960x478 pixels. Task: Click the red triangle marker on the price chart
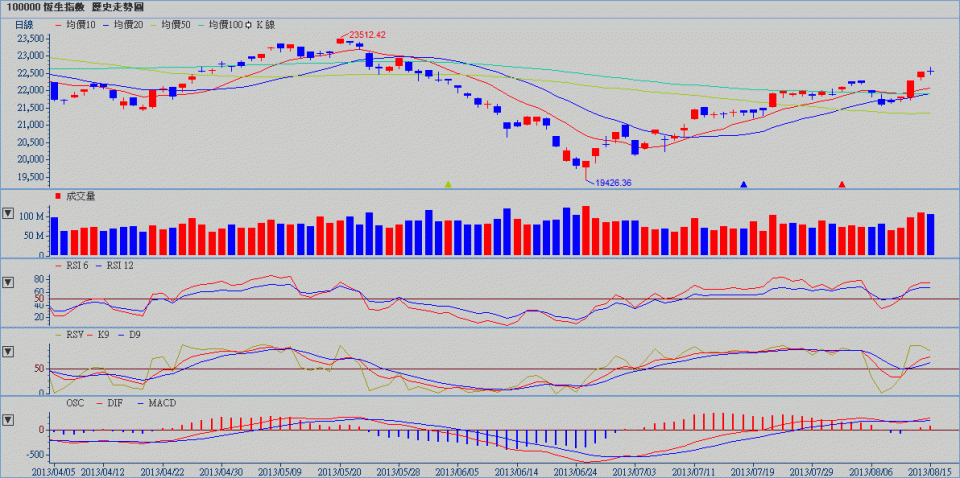pos(842,184)
